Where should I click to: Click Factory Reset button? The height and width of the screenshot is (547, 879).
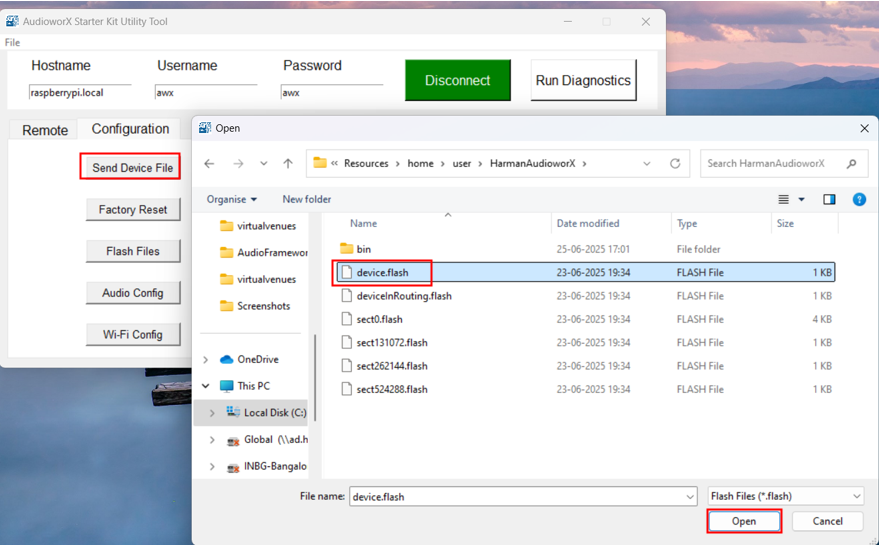coord(133,210)
